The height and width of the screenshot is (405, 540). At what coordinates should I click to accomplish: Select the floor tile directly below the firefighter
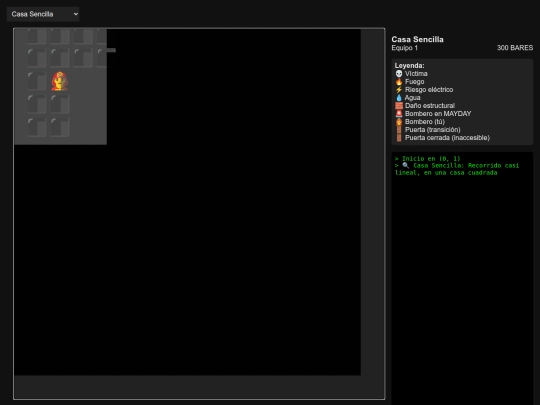point(60,104)
